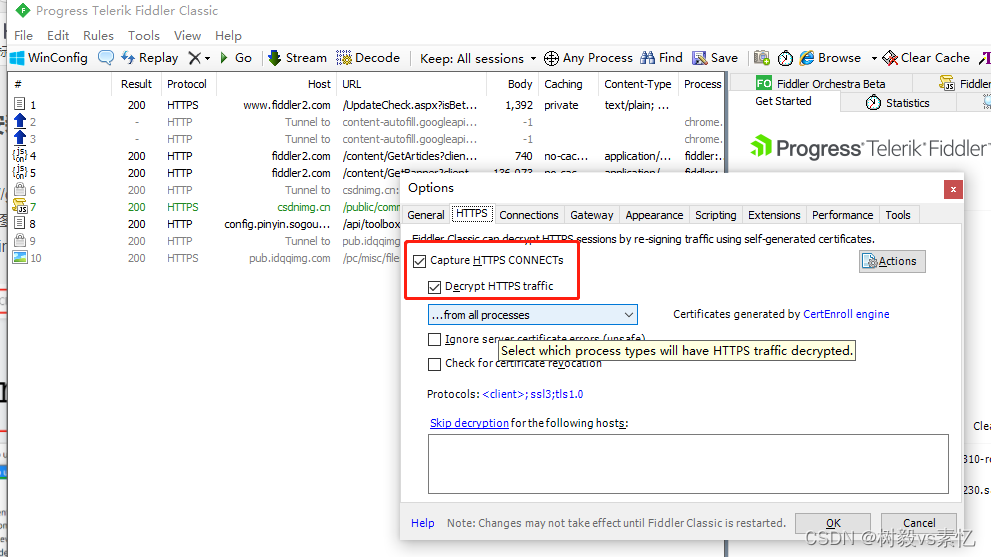The height and width of the screenshot is (557, 991).
Task: Sort by Protocol column header
Action: click(186, 84)
